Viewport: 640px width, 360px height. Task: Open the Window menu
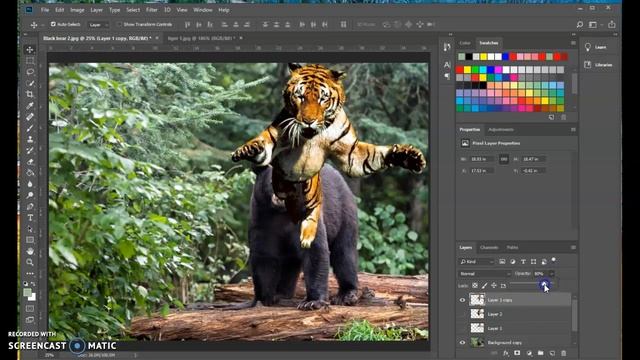coord(203,10)
